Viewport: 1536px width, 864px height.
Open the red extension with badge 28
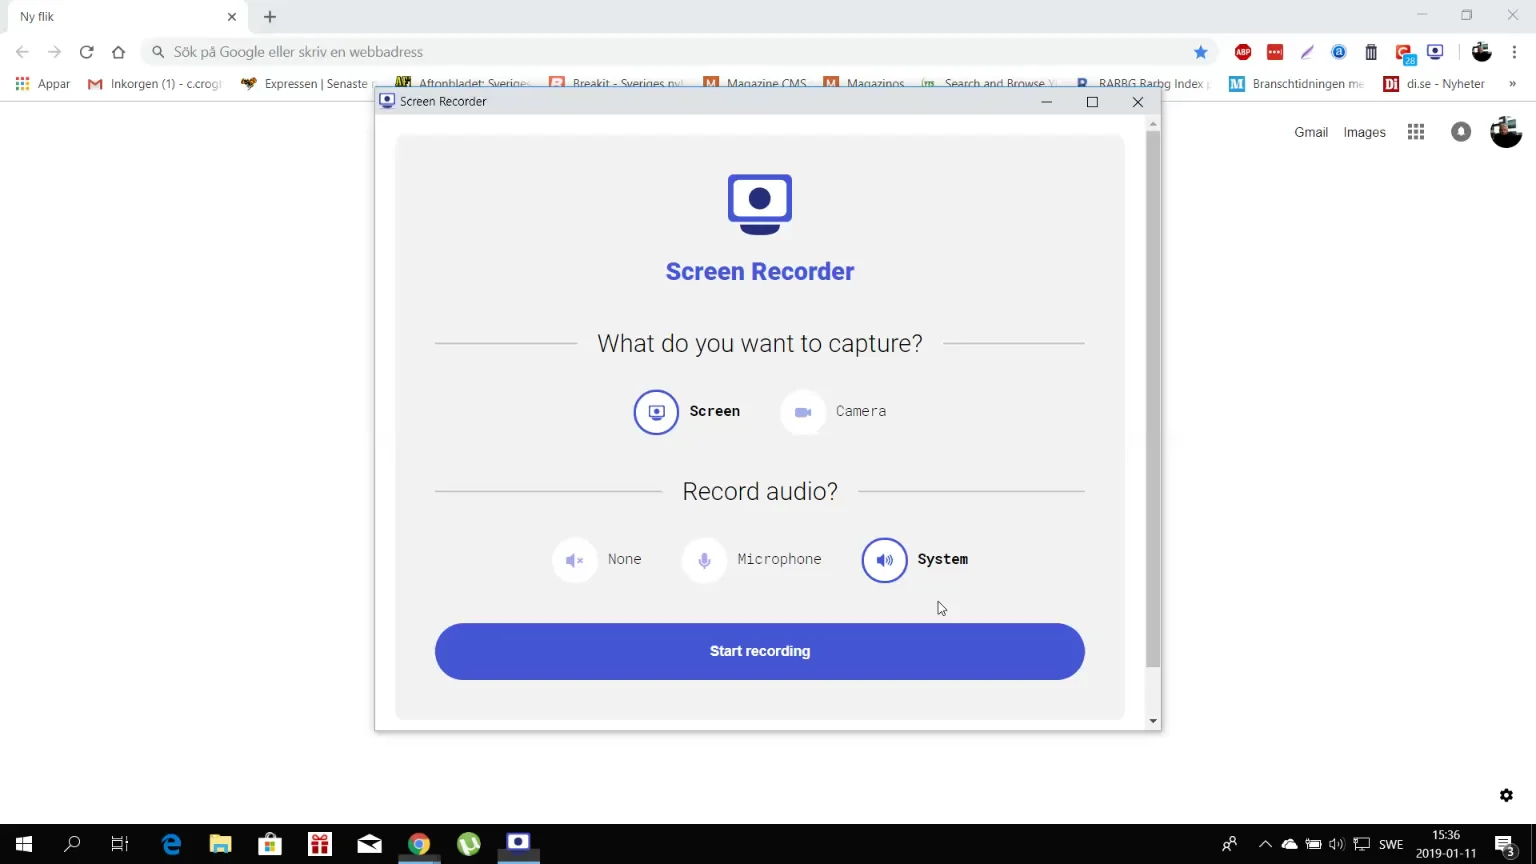(1404, 53)
